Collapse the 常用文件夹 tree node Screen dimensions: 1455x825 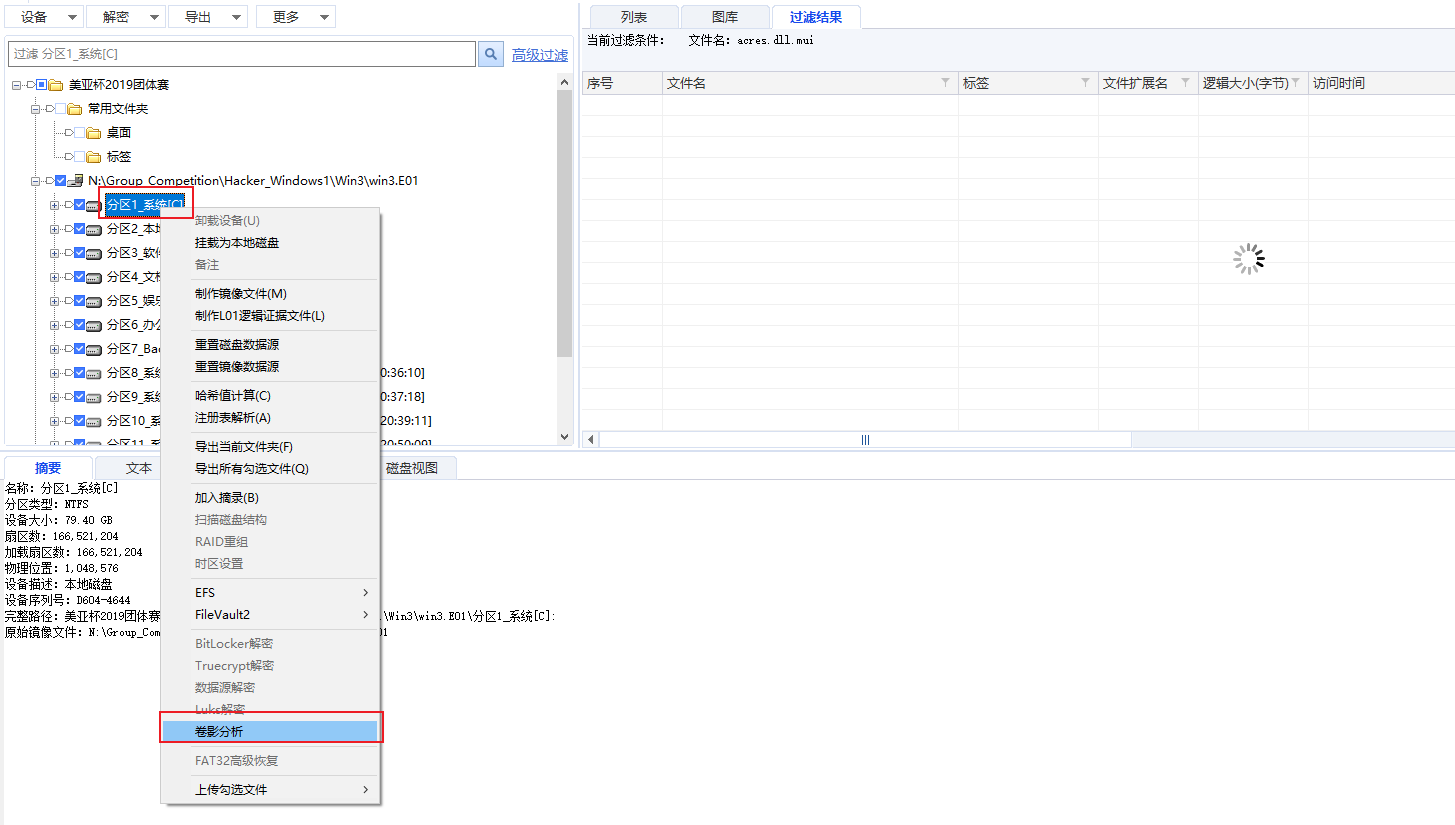[x=36, y=109]
